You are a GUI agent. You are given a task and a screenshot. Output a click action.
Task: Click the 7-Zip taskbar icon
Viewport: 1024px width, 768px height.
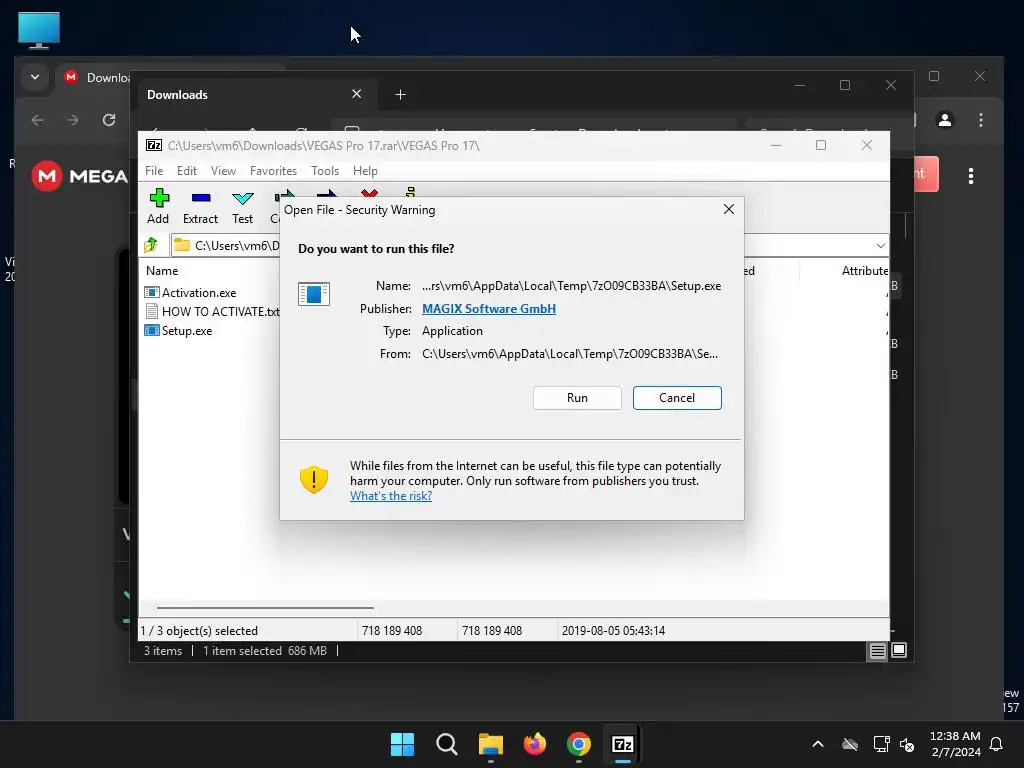tap(623, 744)
